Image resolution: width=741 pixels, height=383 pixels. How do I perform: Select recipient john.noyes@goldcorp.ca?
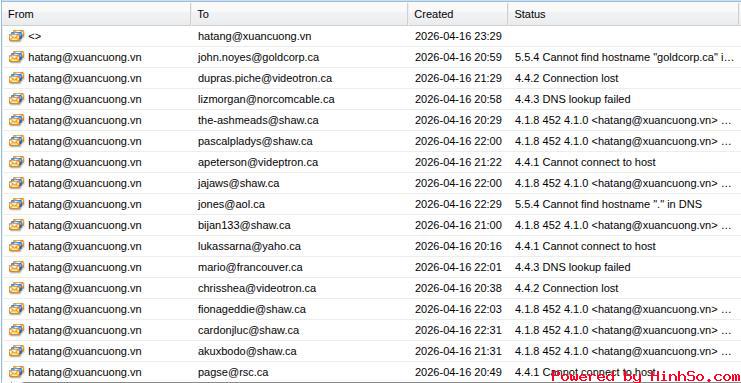(x=258, y=57)
